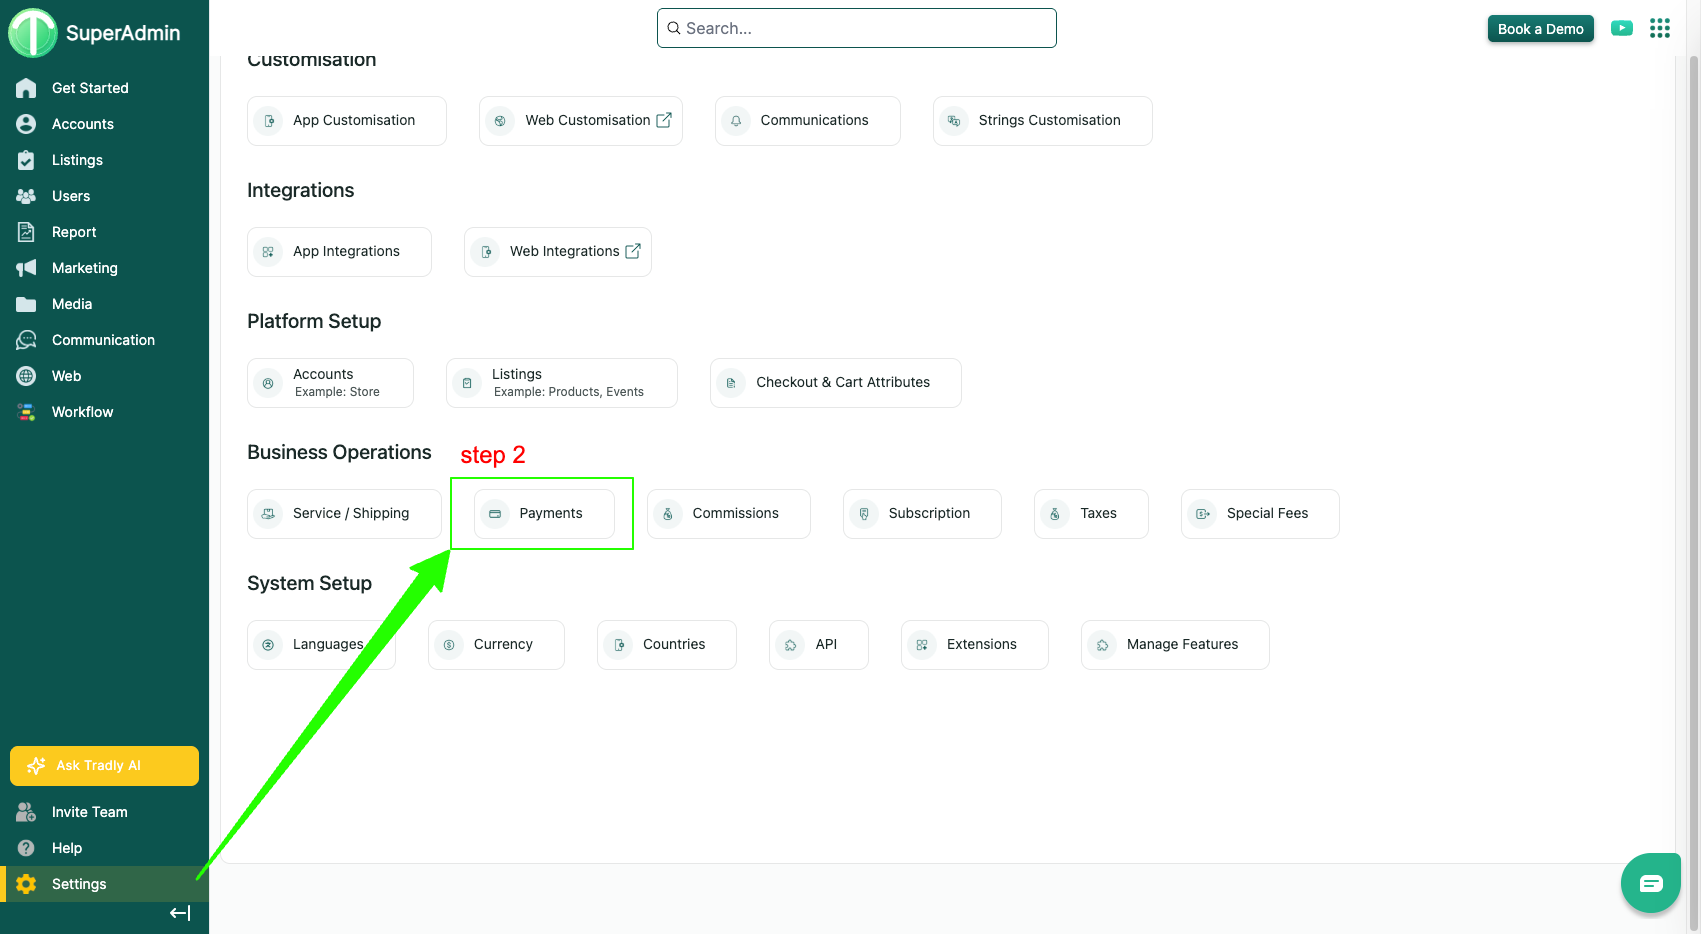Viewport: 1701px width, 934px height.
Task: Open the Listings menu item in sidebar
Action: [77, 160]
